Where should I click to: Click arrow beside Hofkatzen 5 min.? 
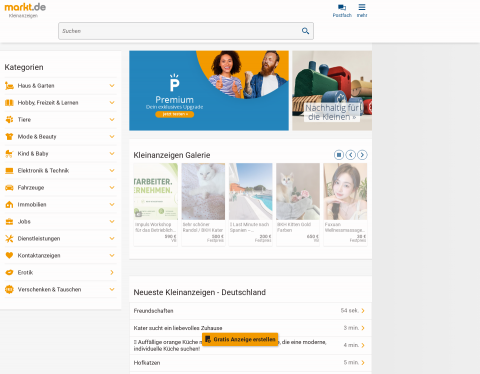click(363, 363)
